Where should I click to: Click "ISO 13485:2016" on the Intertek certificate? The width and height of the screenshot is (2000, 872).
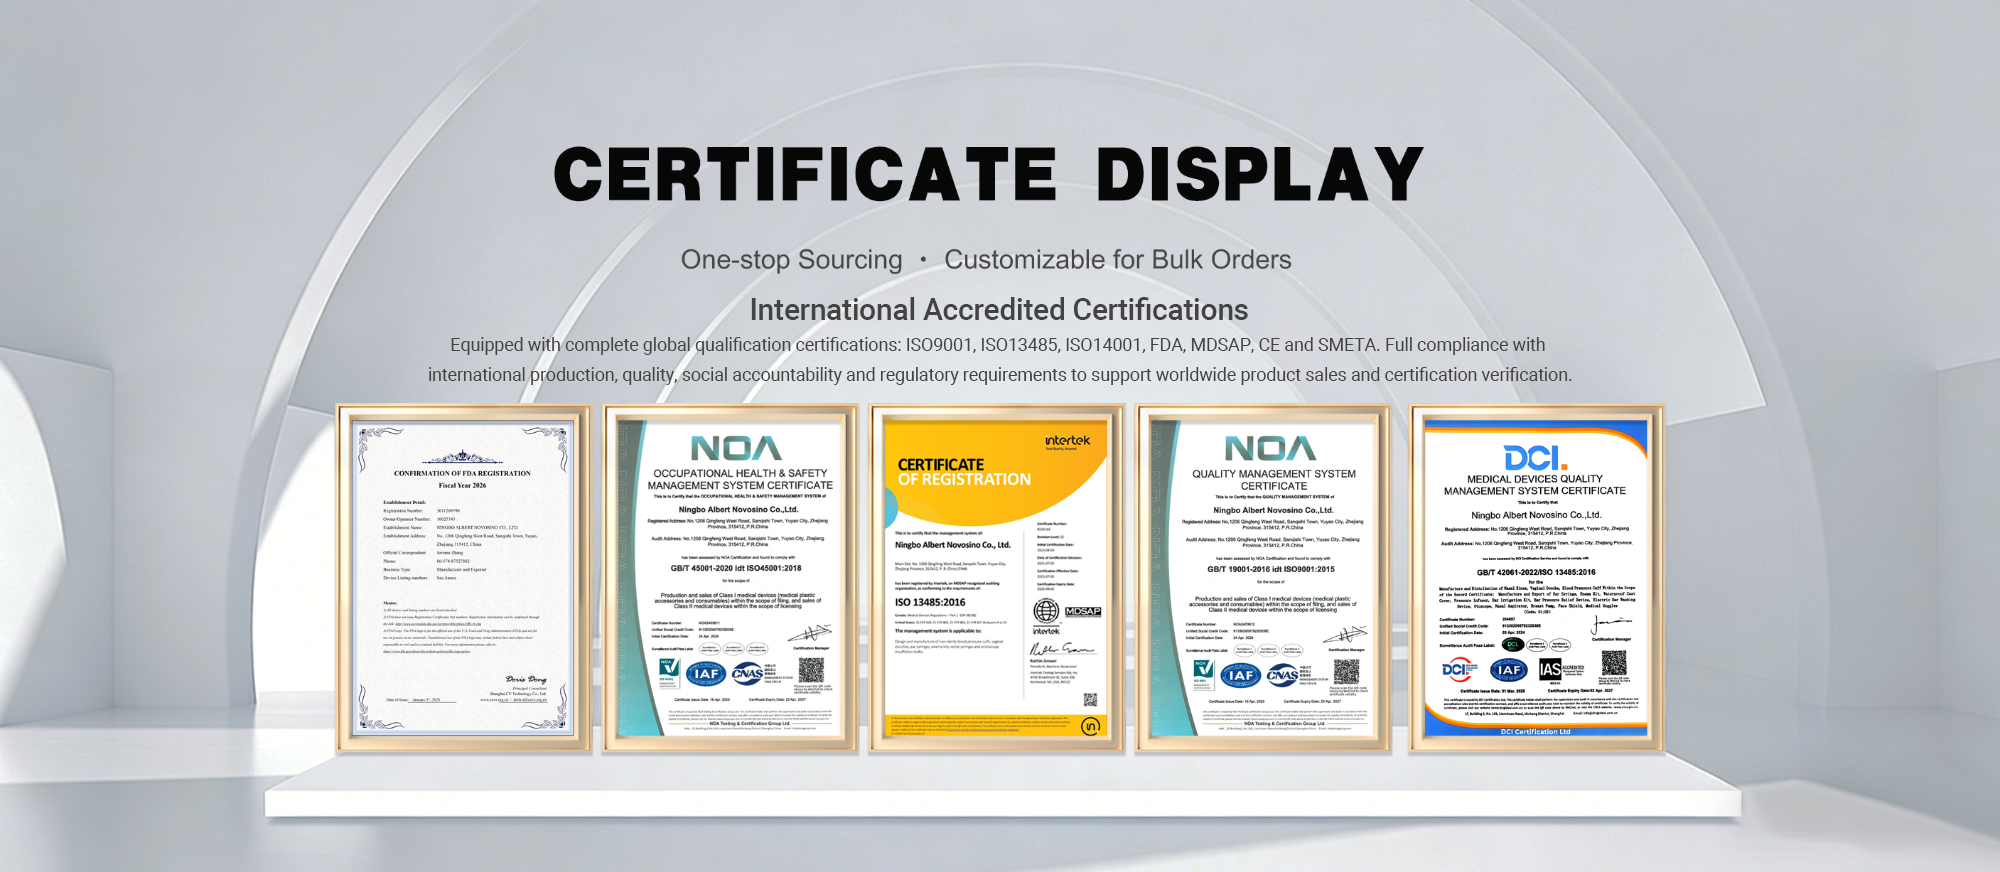pos(930,602)
